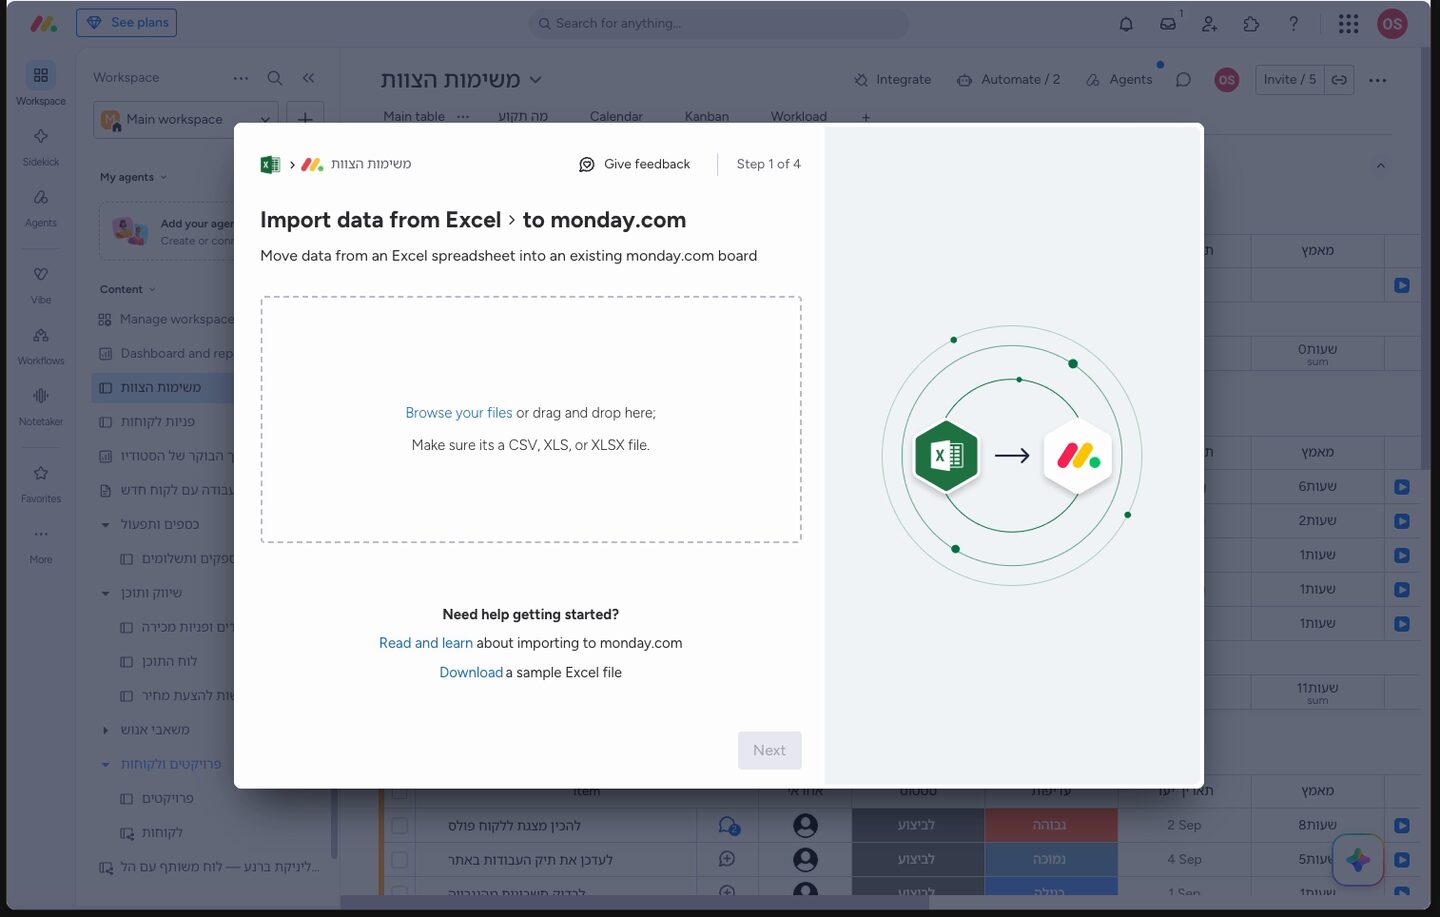
Task: Open the help question mark icon
Action: click(1293, 24)
